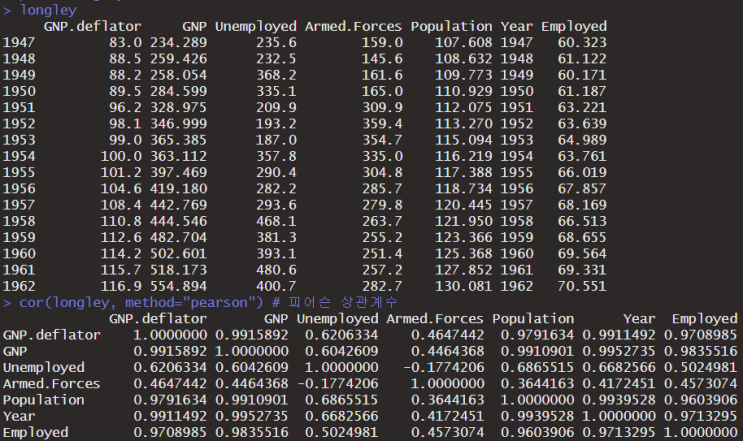Select Population value 130.081 for 1962

(464, 286)
